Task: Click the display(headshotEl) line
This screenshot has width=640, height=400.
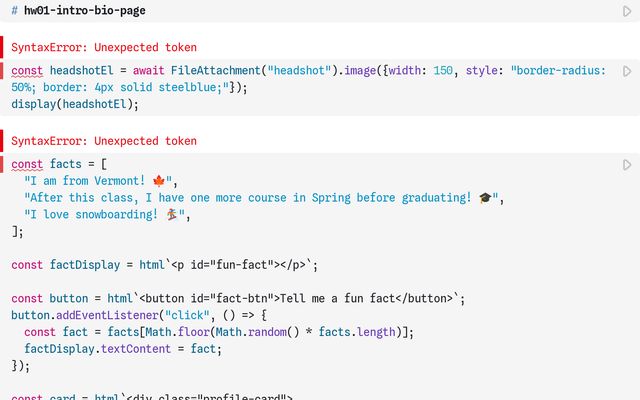Action: pos(75,104)
